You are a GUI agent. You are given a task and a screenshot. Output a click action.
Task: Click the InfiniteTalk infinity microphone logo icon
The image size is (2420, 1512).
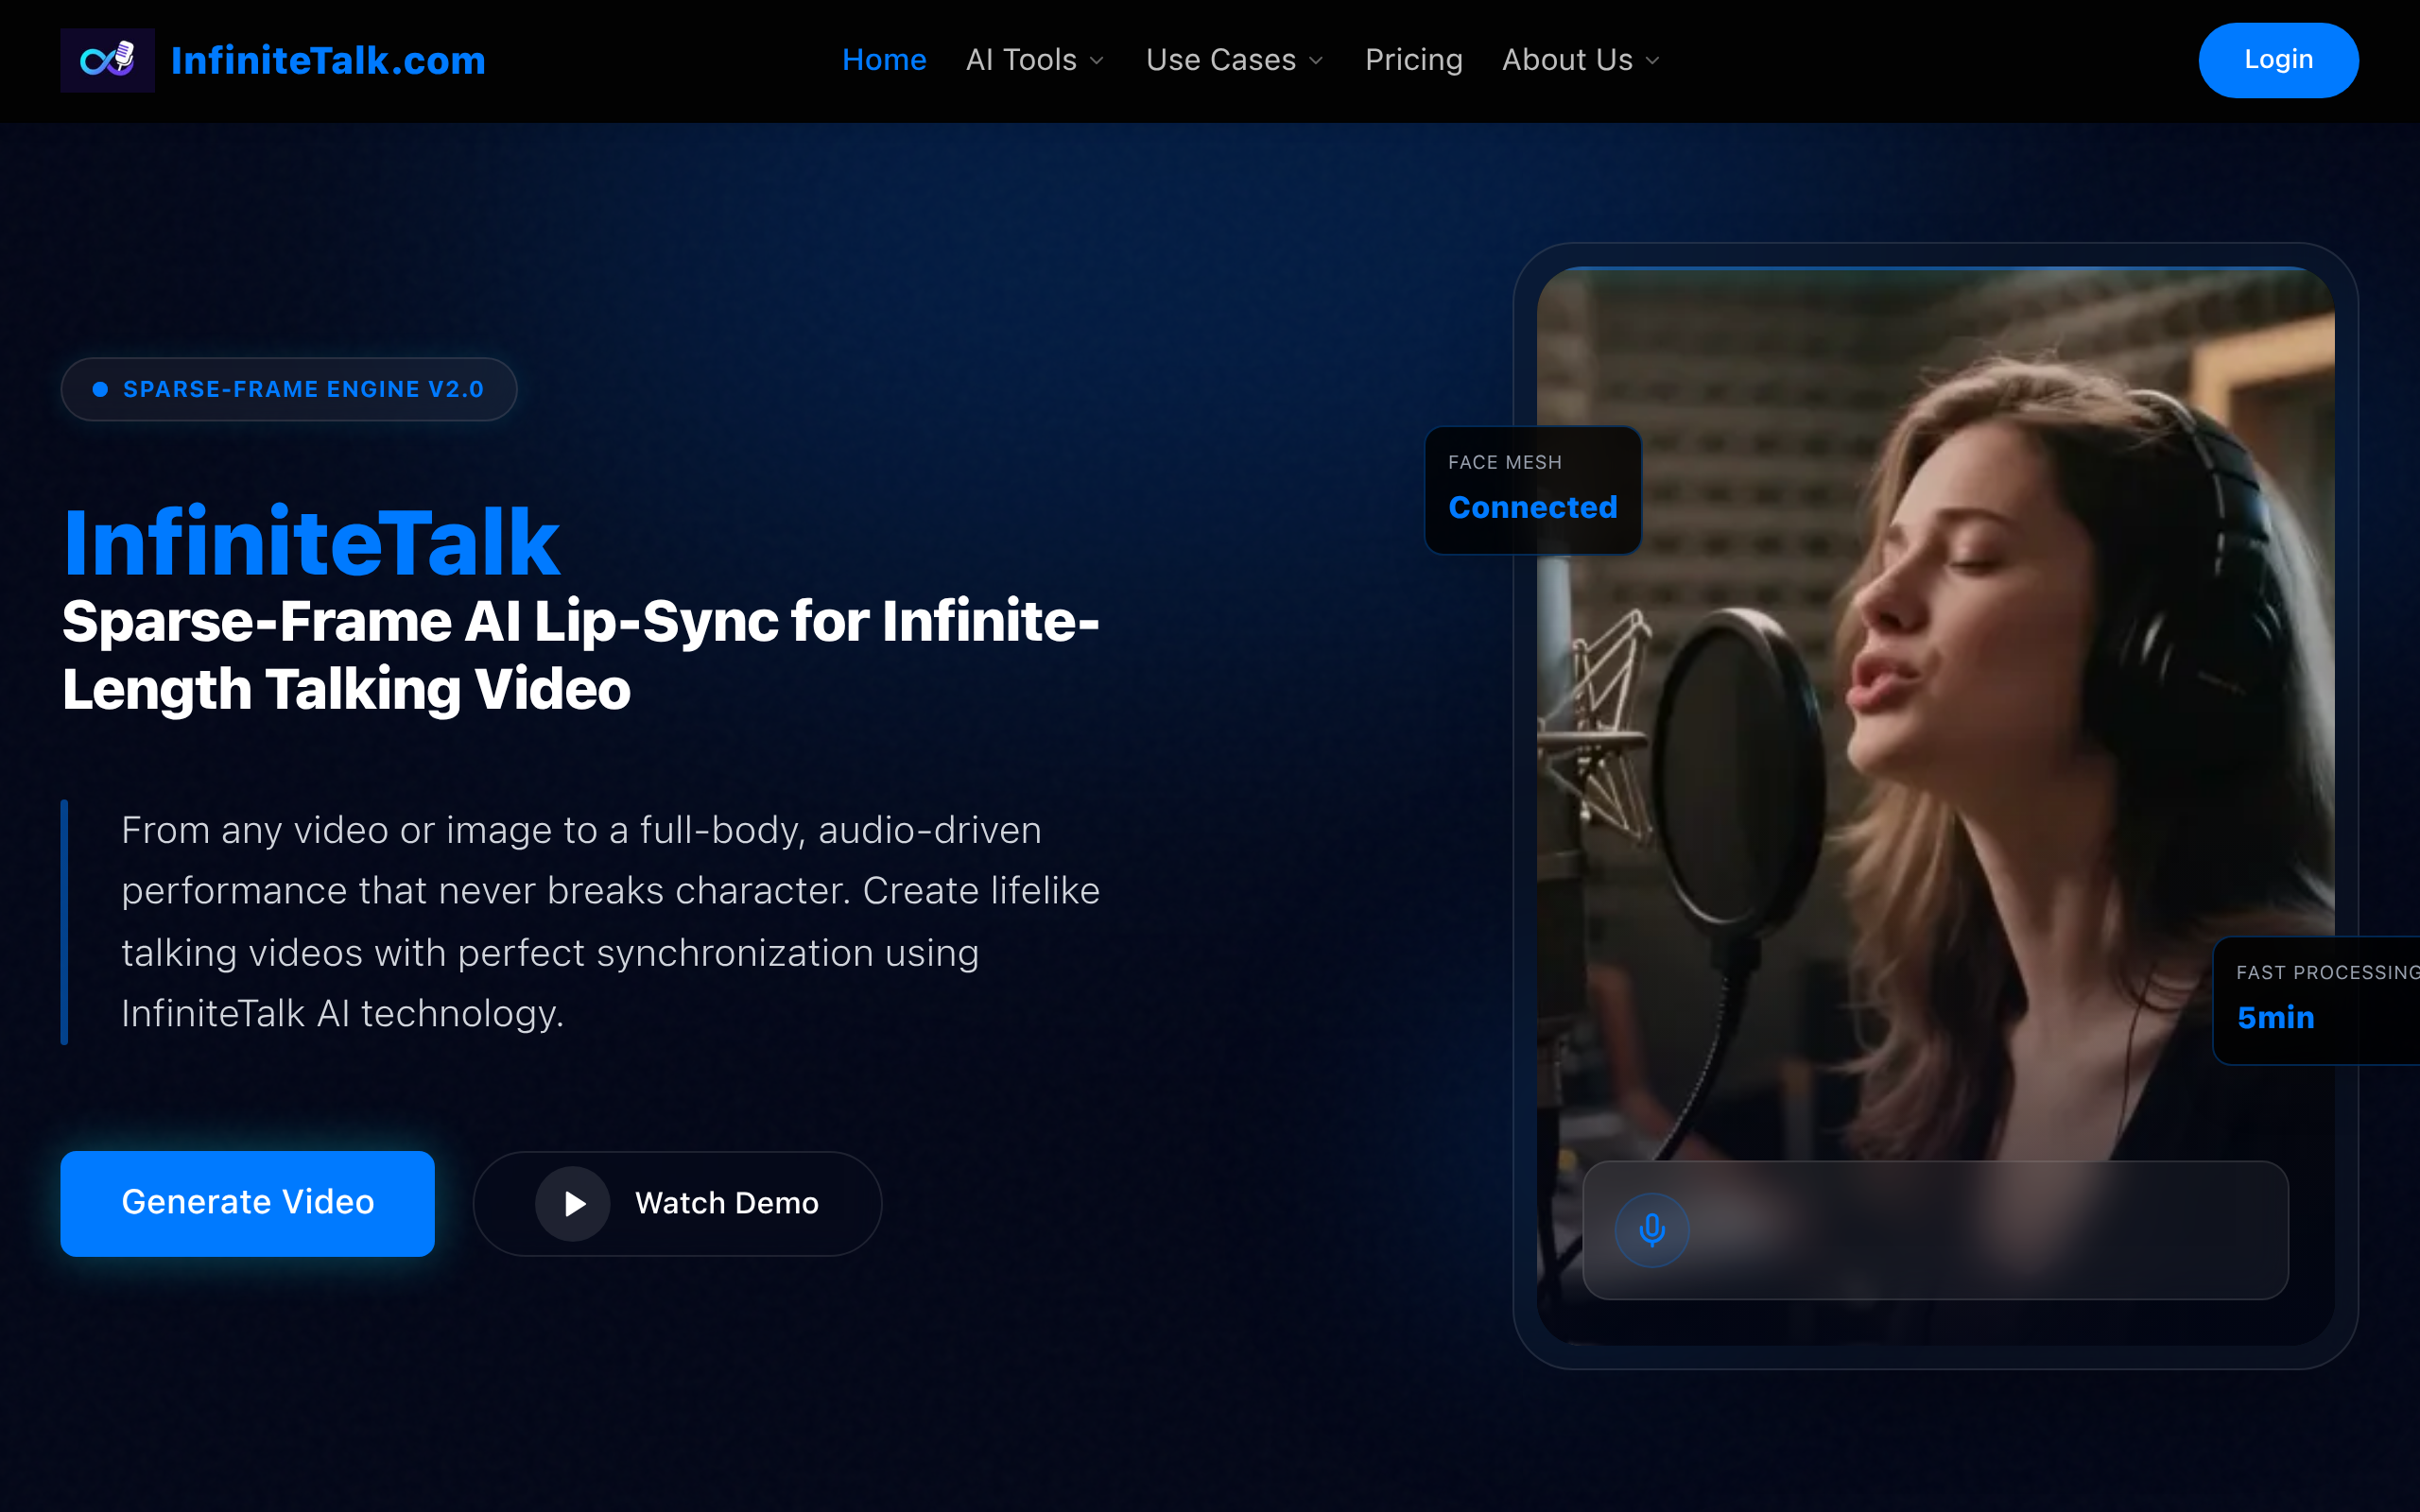[107, 60]
